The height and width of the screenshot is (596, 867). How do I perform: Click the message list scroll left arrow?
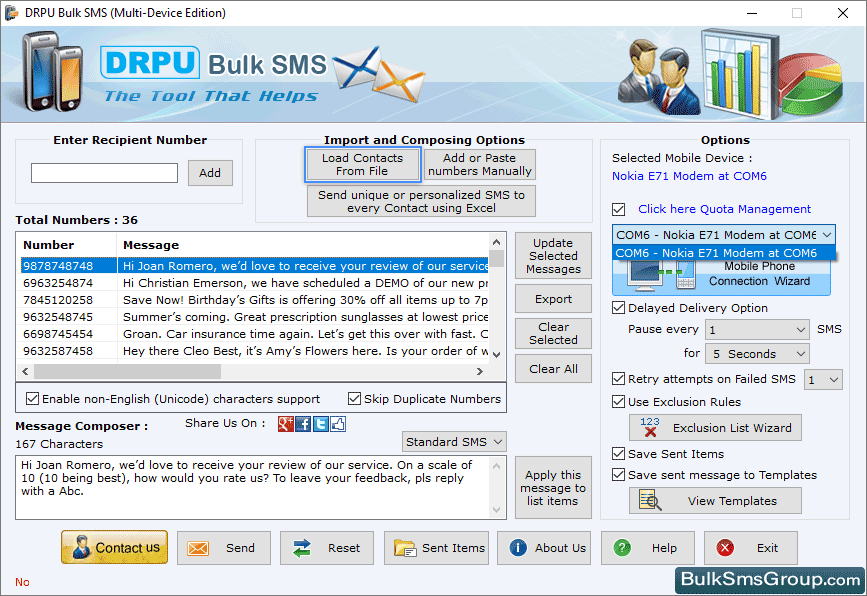(25, 372)
